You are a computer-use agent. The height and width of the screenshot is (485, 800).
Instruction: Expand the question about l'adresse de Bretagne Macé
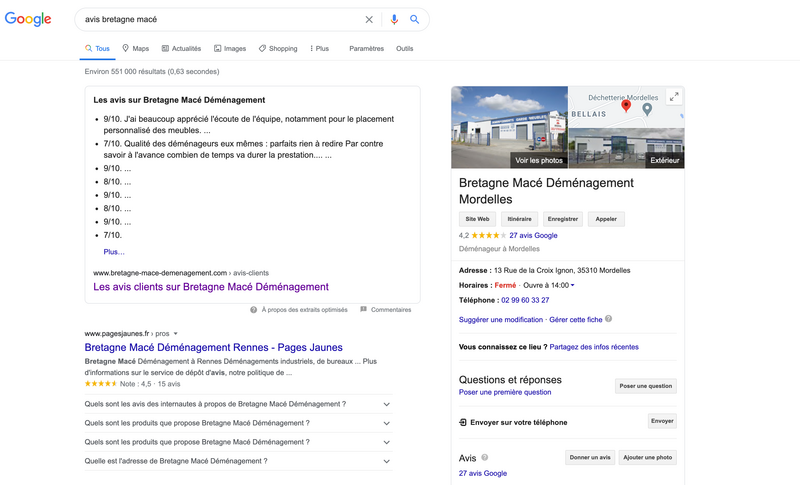(238, 461)
